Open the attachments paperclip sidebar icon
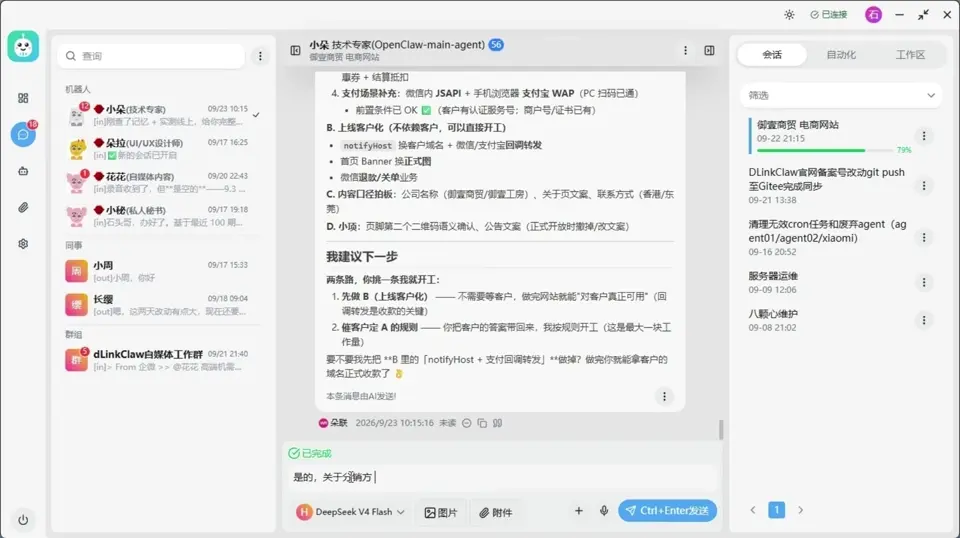This screenshot has height=538, width=960. [23, 207]
